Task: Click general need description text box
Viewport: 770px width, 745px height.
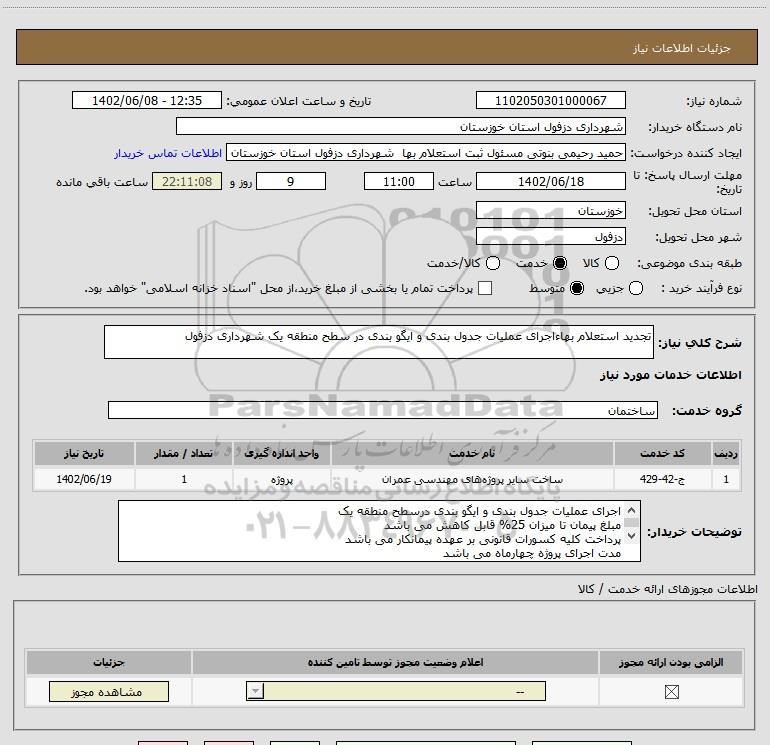Action: pos(379,342)
